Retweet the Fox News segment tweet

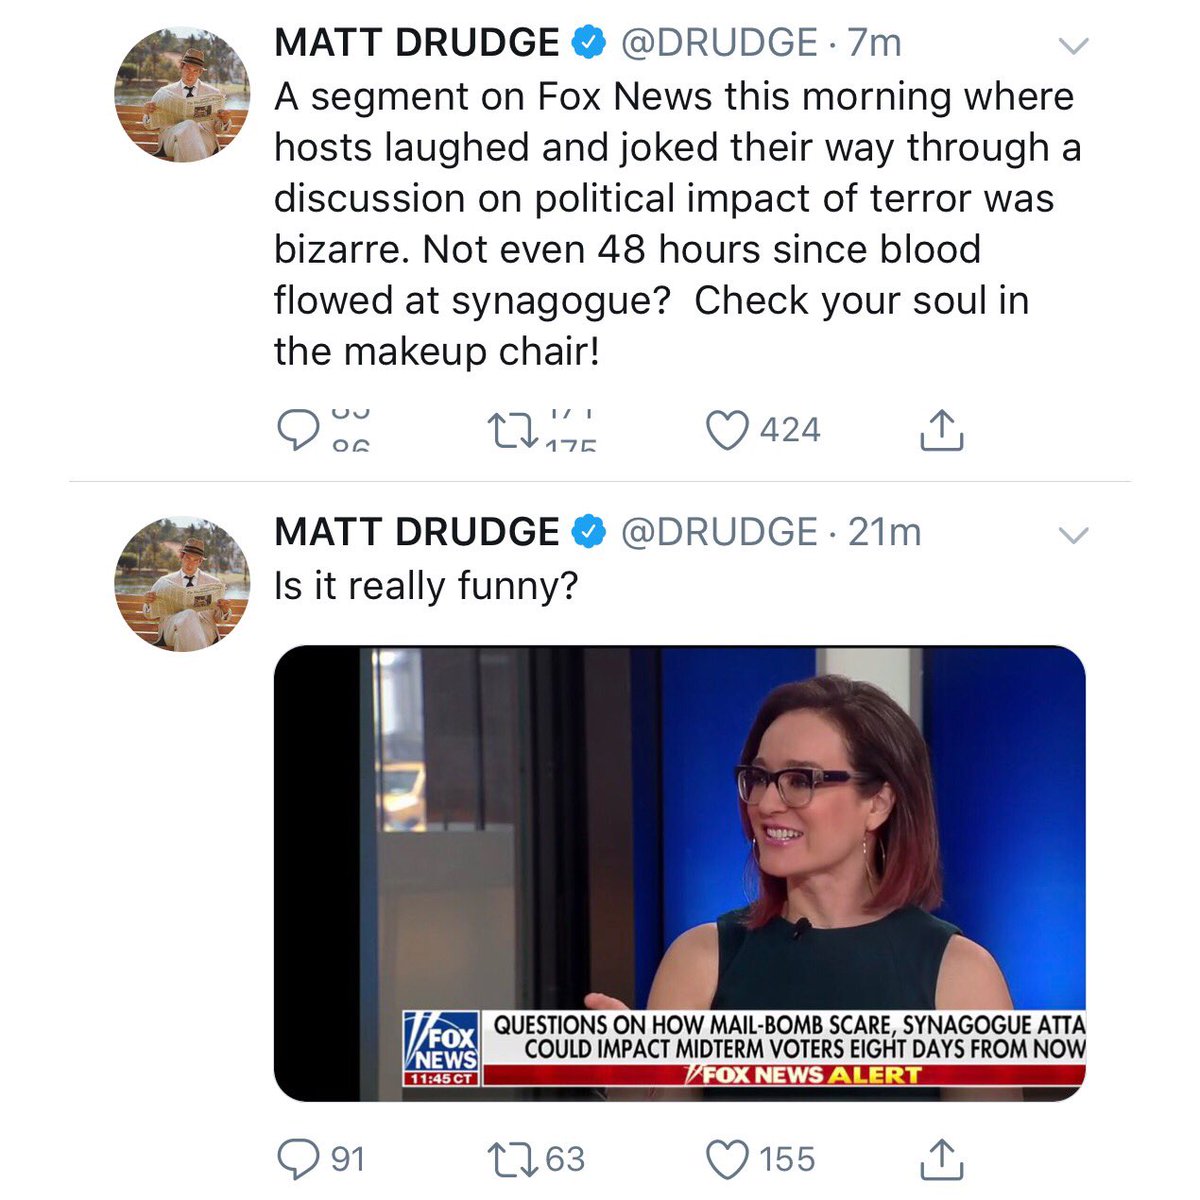[x=512, y=430]
